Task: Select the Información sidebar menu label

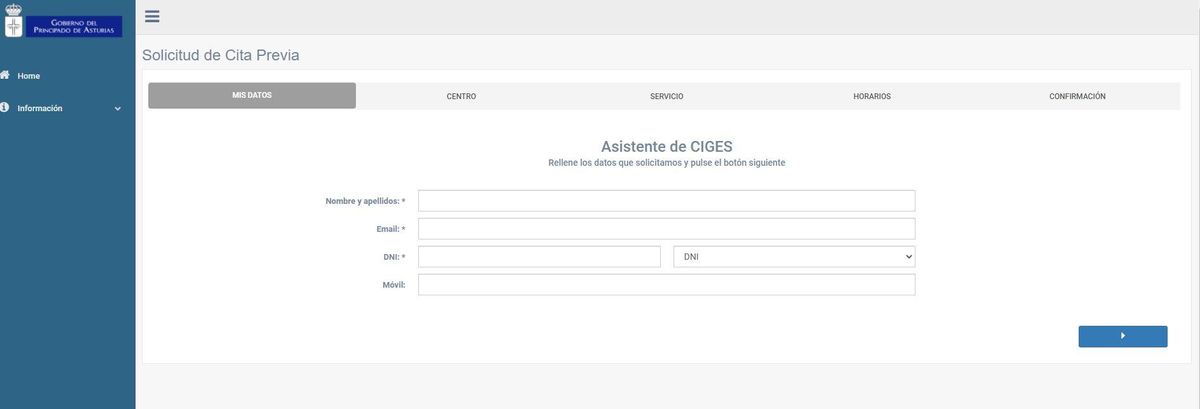Action: coord(40,108)
